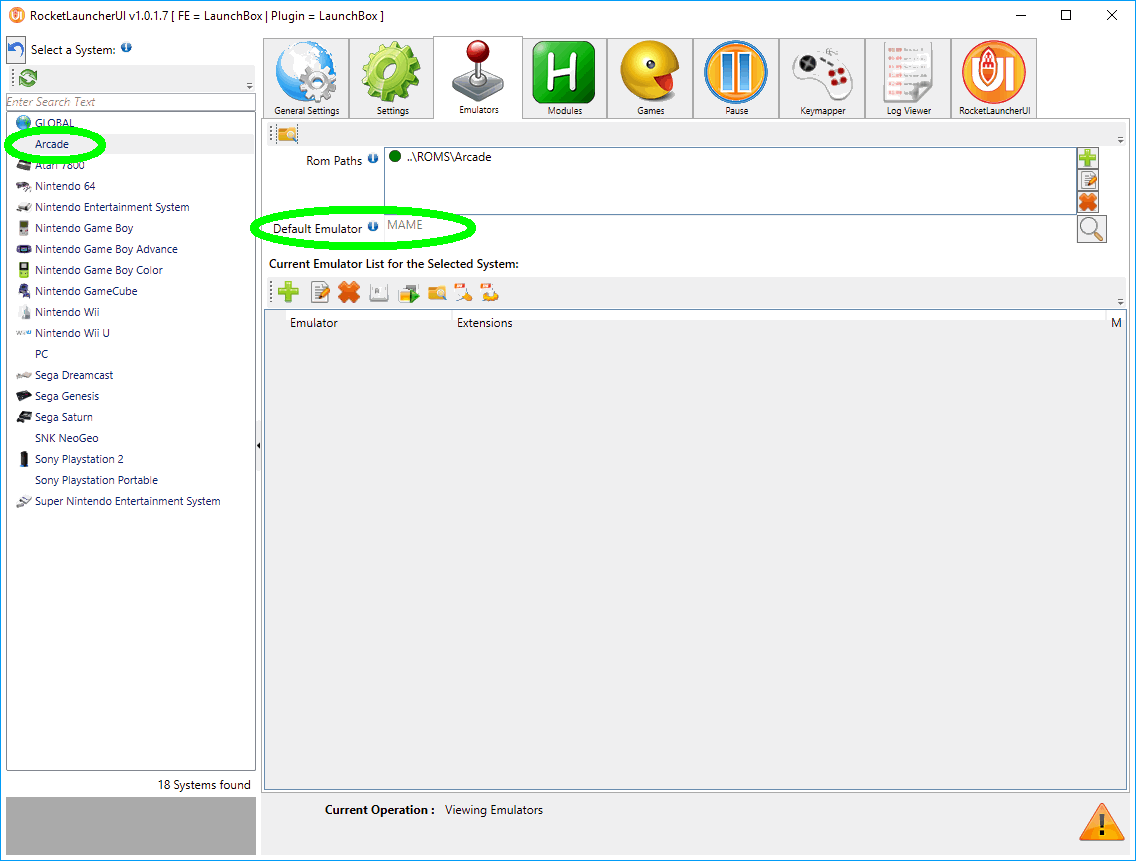This screenshot has height=861, width=1136.
Task: Choose the GLOBAL system entry
Action: (55, 123)
